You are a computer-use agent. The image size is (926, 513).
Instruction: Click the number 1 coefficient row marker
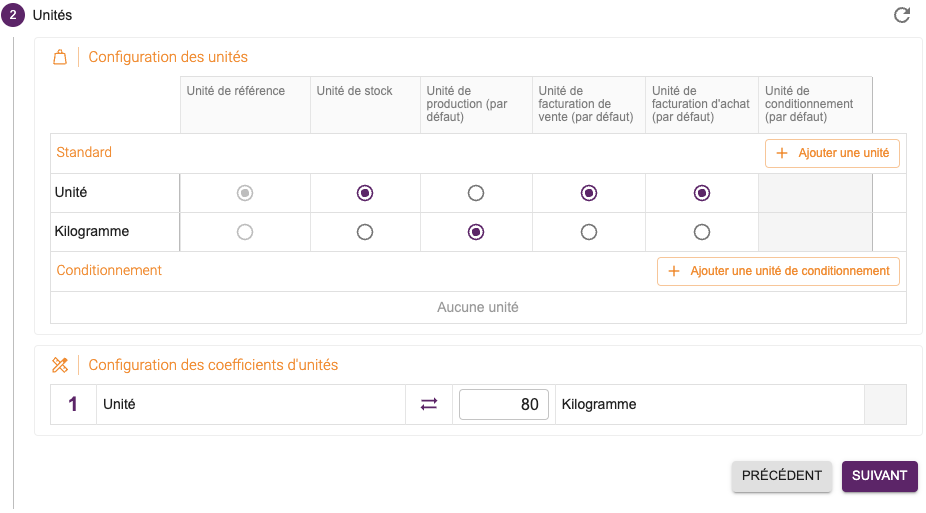point(73,404)
